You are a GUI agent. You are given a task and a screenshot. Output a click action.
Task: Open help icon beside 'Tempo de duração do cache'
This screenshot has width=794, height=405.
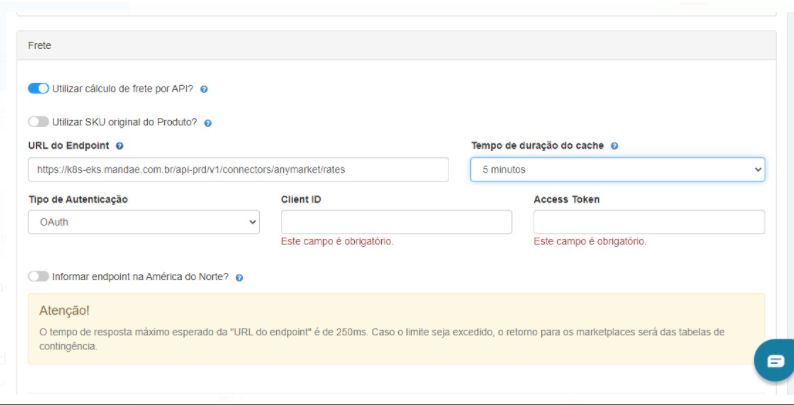click(614, 146)
